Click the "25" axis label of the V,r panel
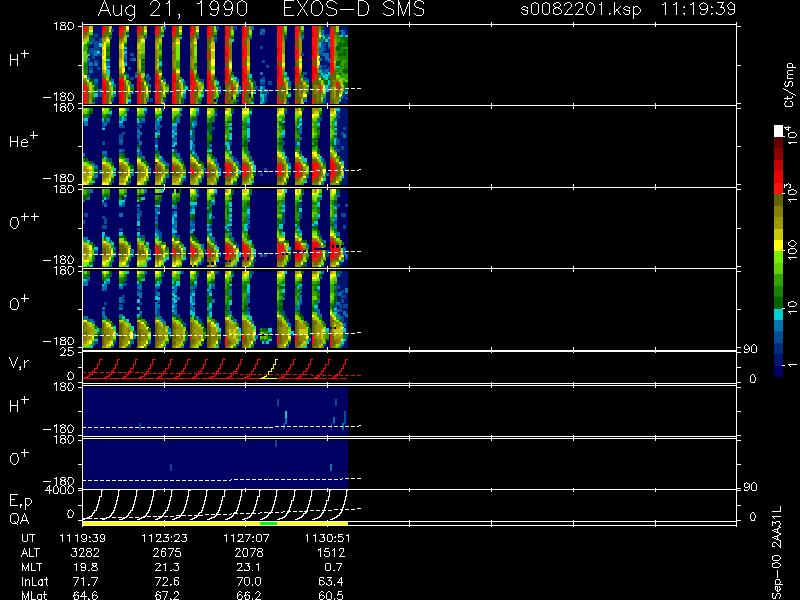The height and width of the screenshot is (600, 800). pos(69,352)
